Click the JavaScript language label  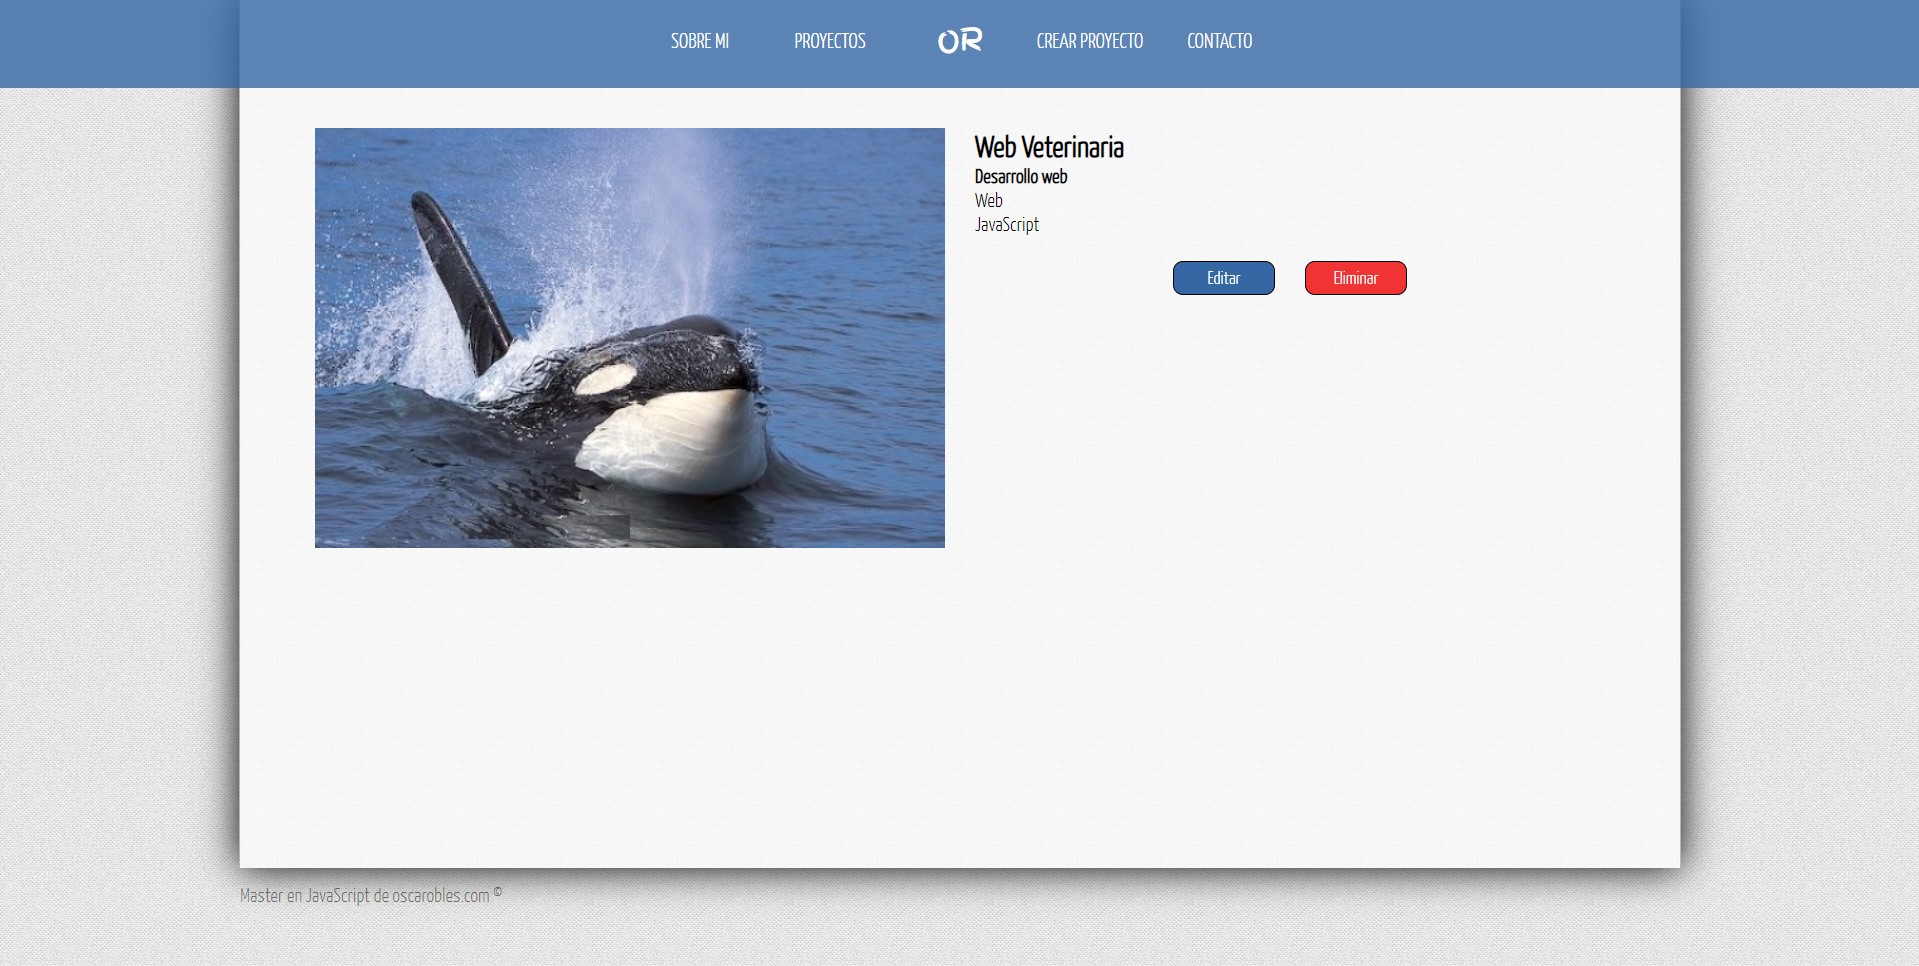[x=1006, y=225]
